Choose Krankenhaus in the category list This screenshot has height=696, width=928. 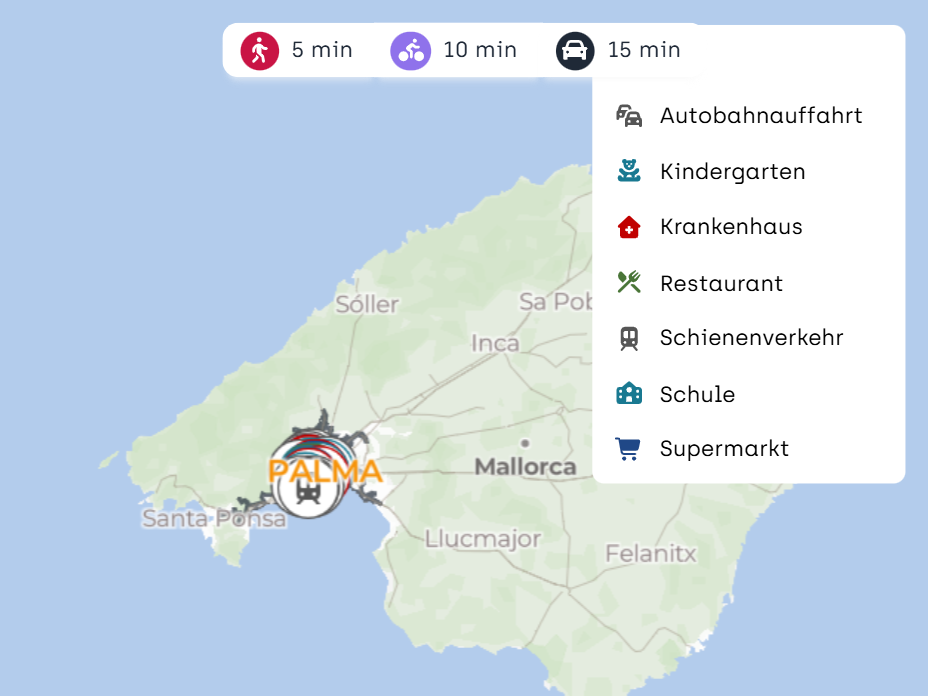[731, 227]
